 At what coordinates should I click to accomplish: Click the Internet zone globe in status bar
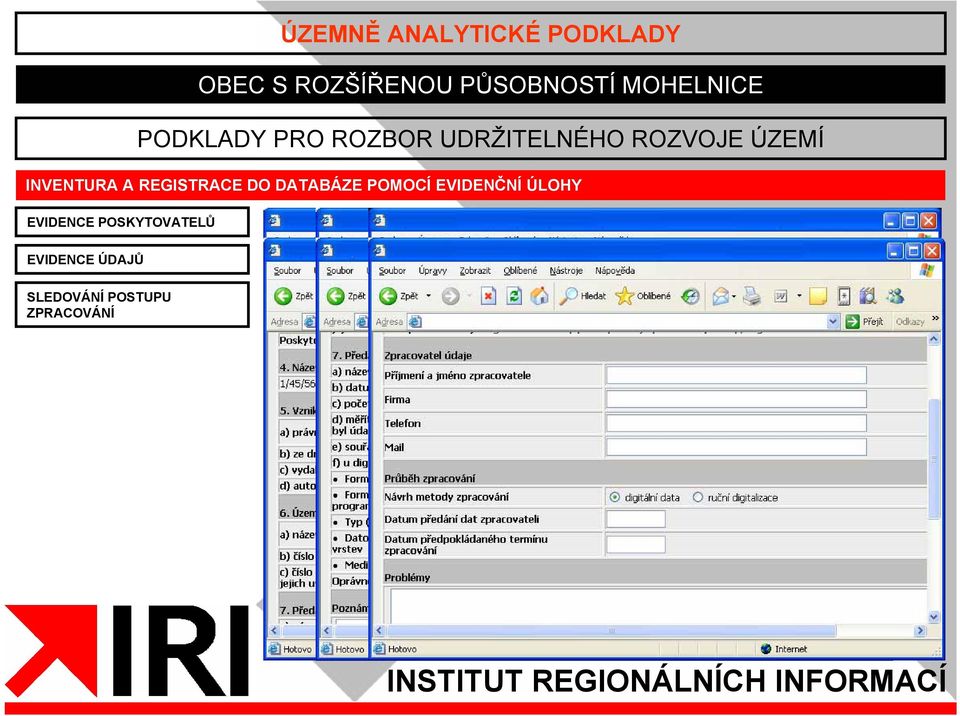pyautogui.click(x=765, y=649)
